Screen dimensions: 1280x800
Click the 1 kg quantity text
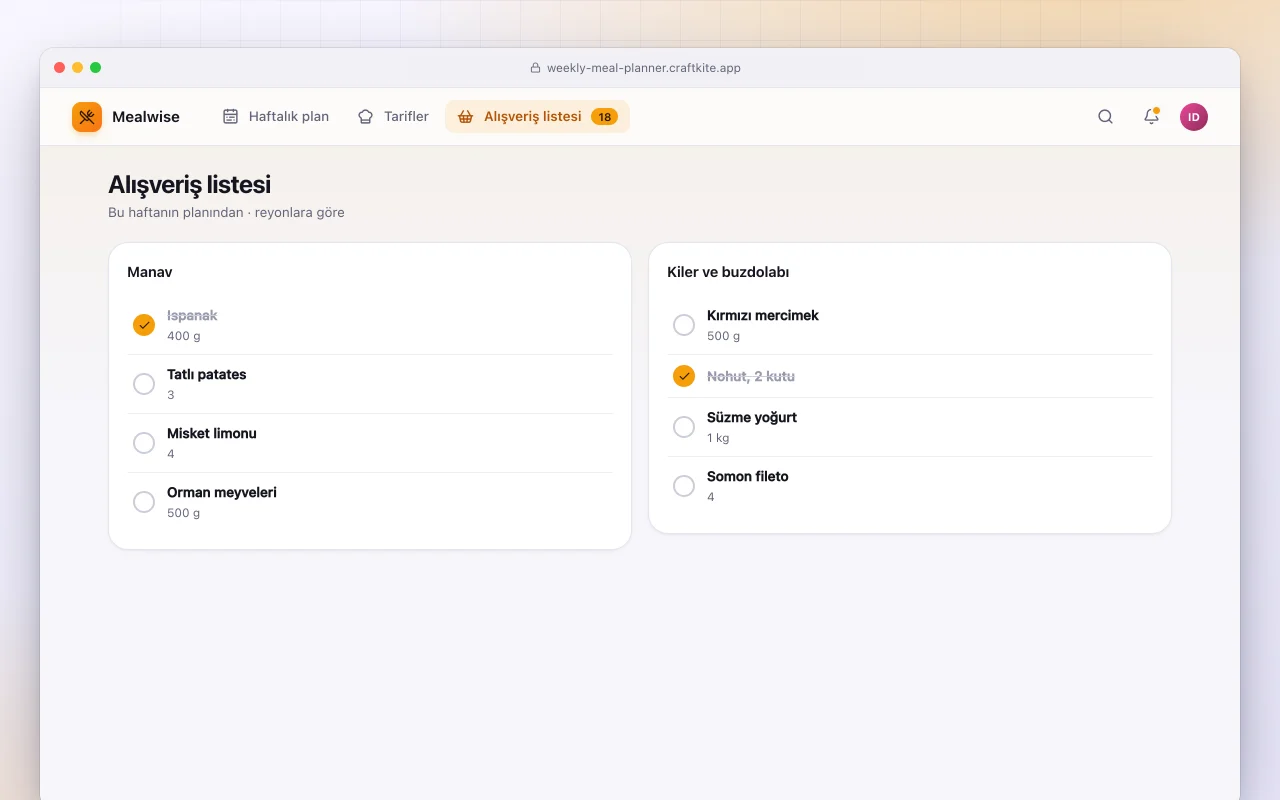coord(718,438)
